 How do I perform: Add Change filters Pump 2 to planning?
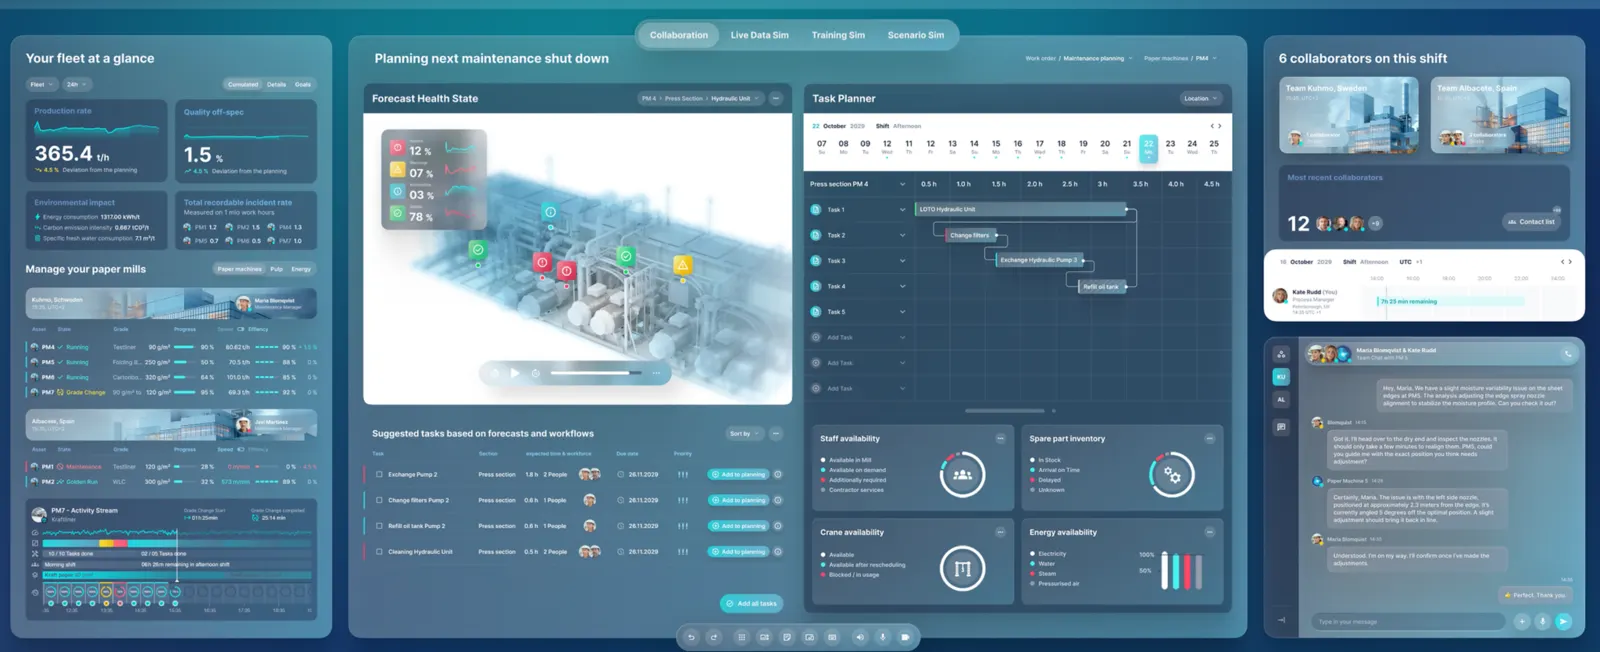(738, 500)
